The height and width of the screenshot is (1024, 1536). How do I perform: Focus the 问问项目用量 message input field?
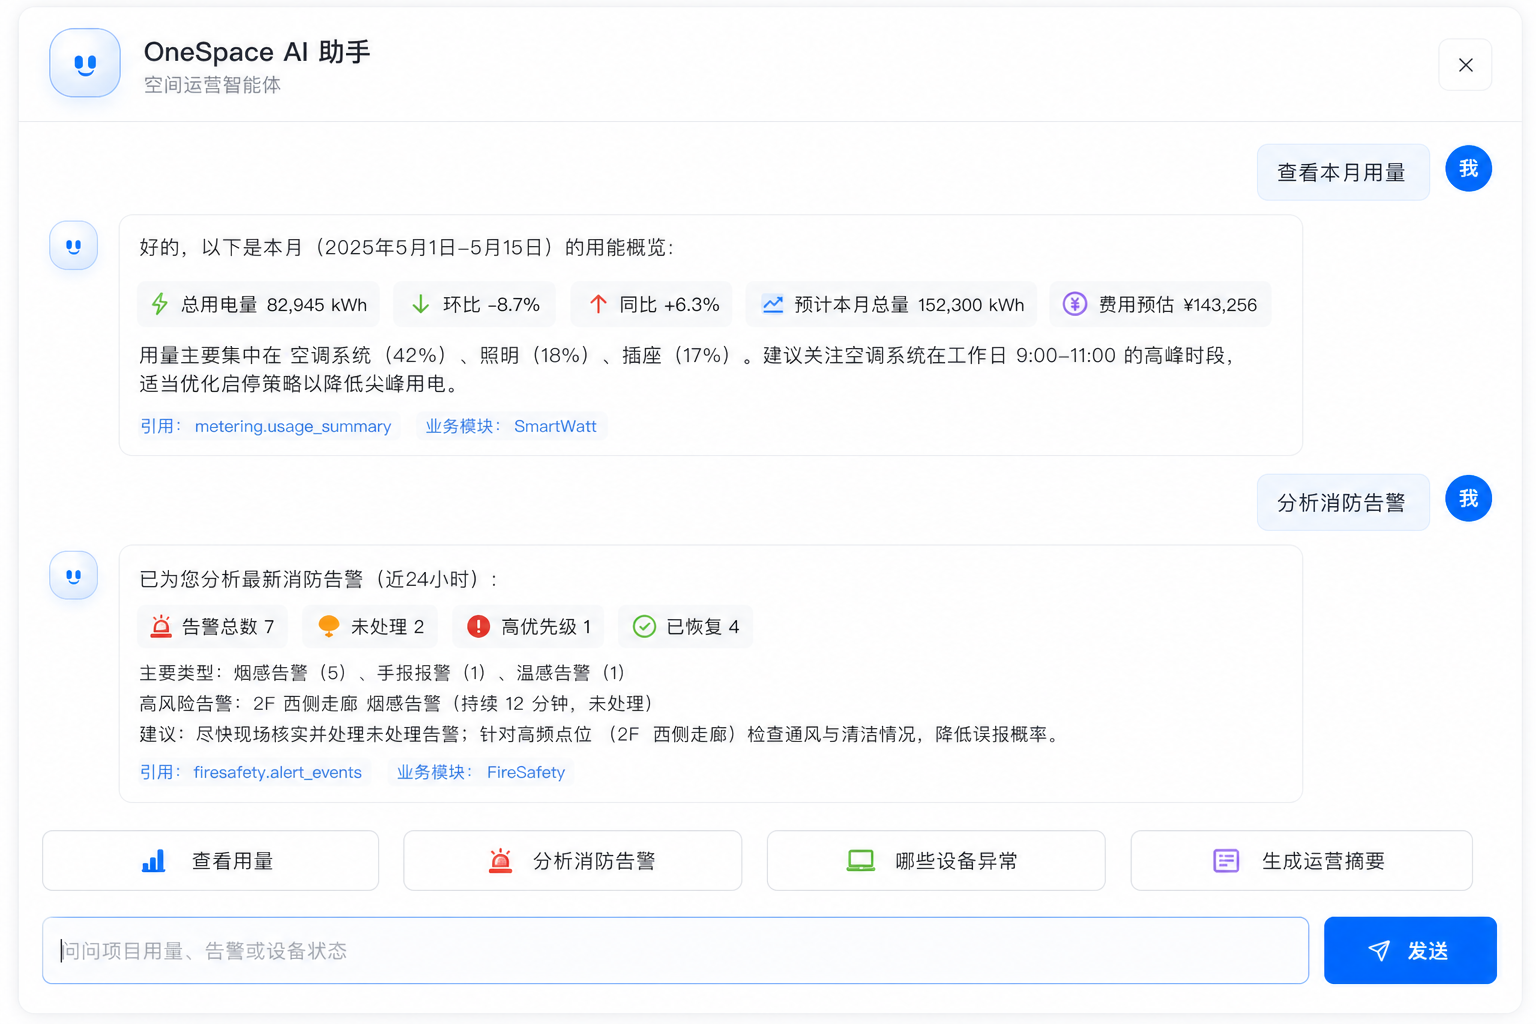[x=675, y=951]
